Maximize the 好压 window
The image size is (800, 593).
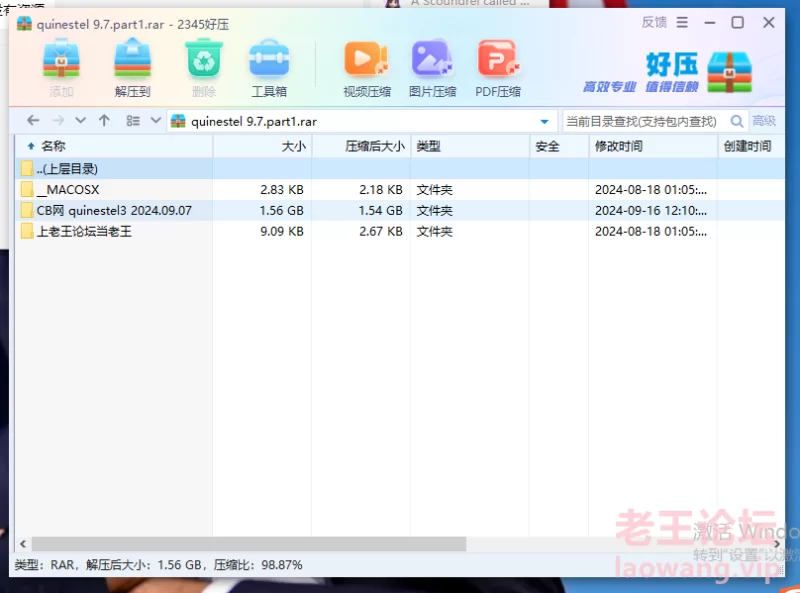(737, 22)
